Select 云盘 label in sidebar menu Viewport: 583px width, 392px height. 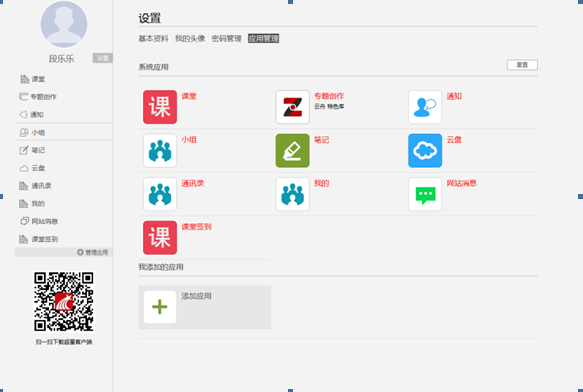coord(38,168)
